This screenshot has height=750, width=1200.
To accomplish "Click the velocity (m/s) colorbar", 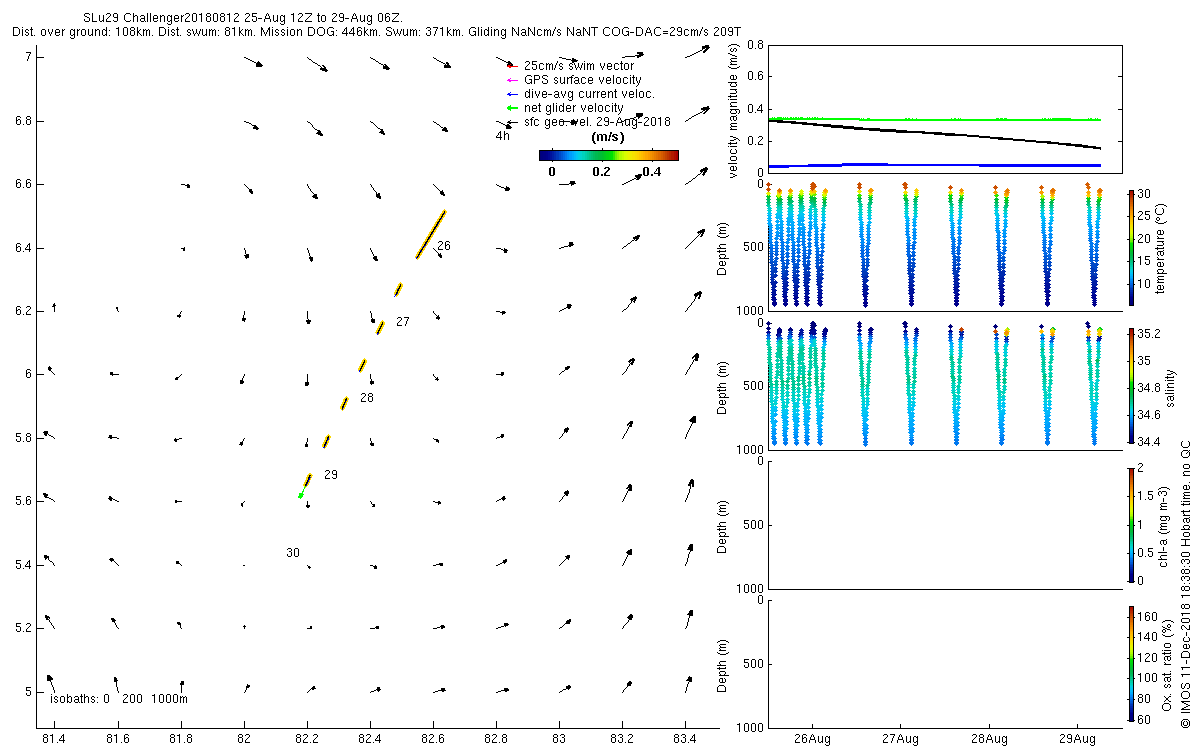I will pos(608,155).
